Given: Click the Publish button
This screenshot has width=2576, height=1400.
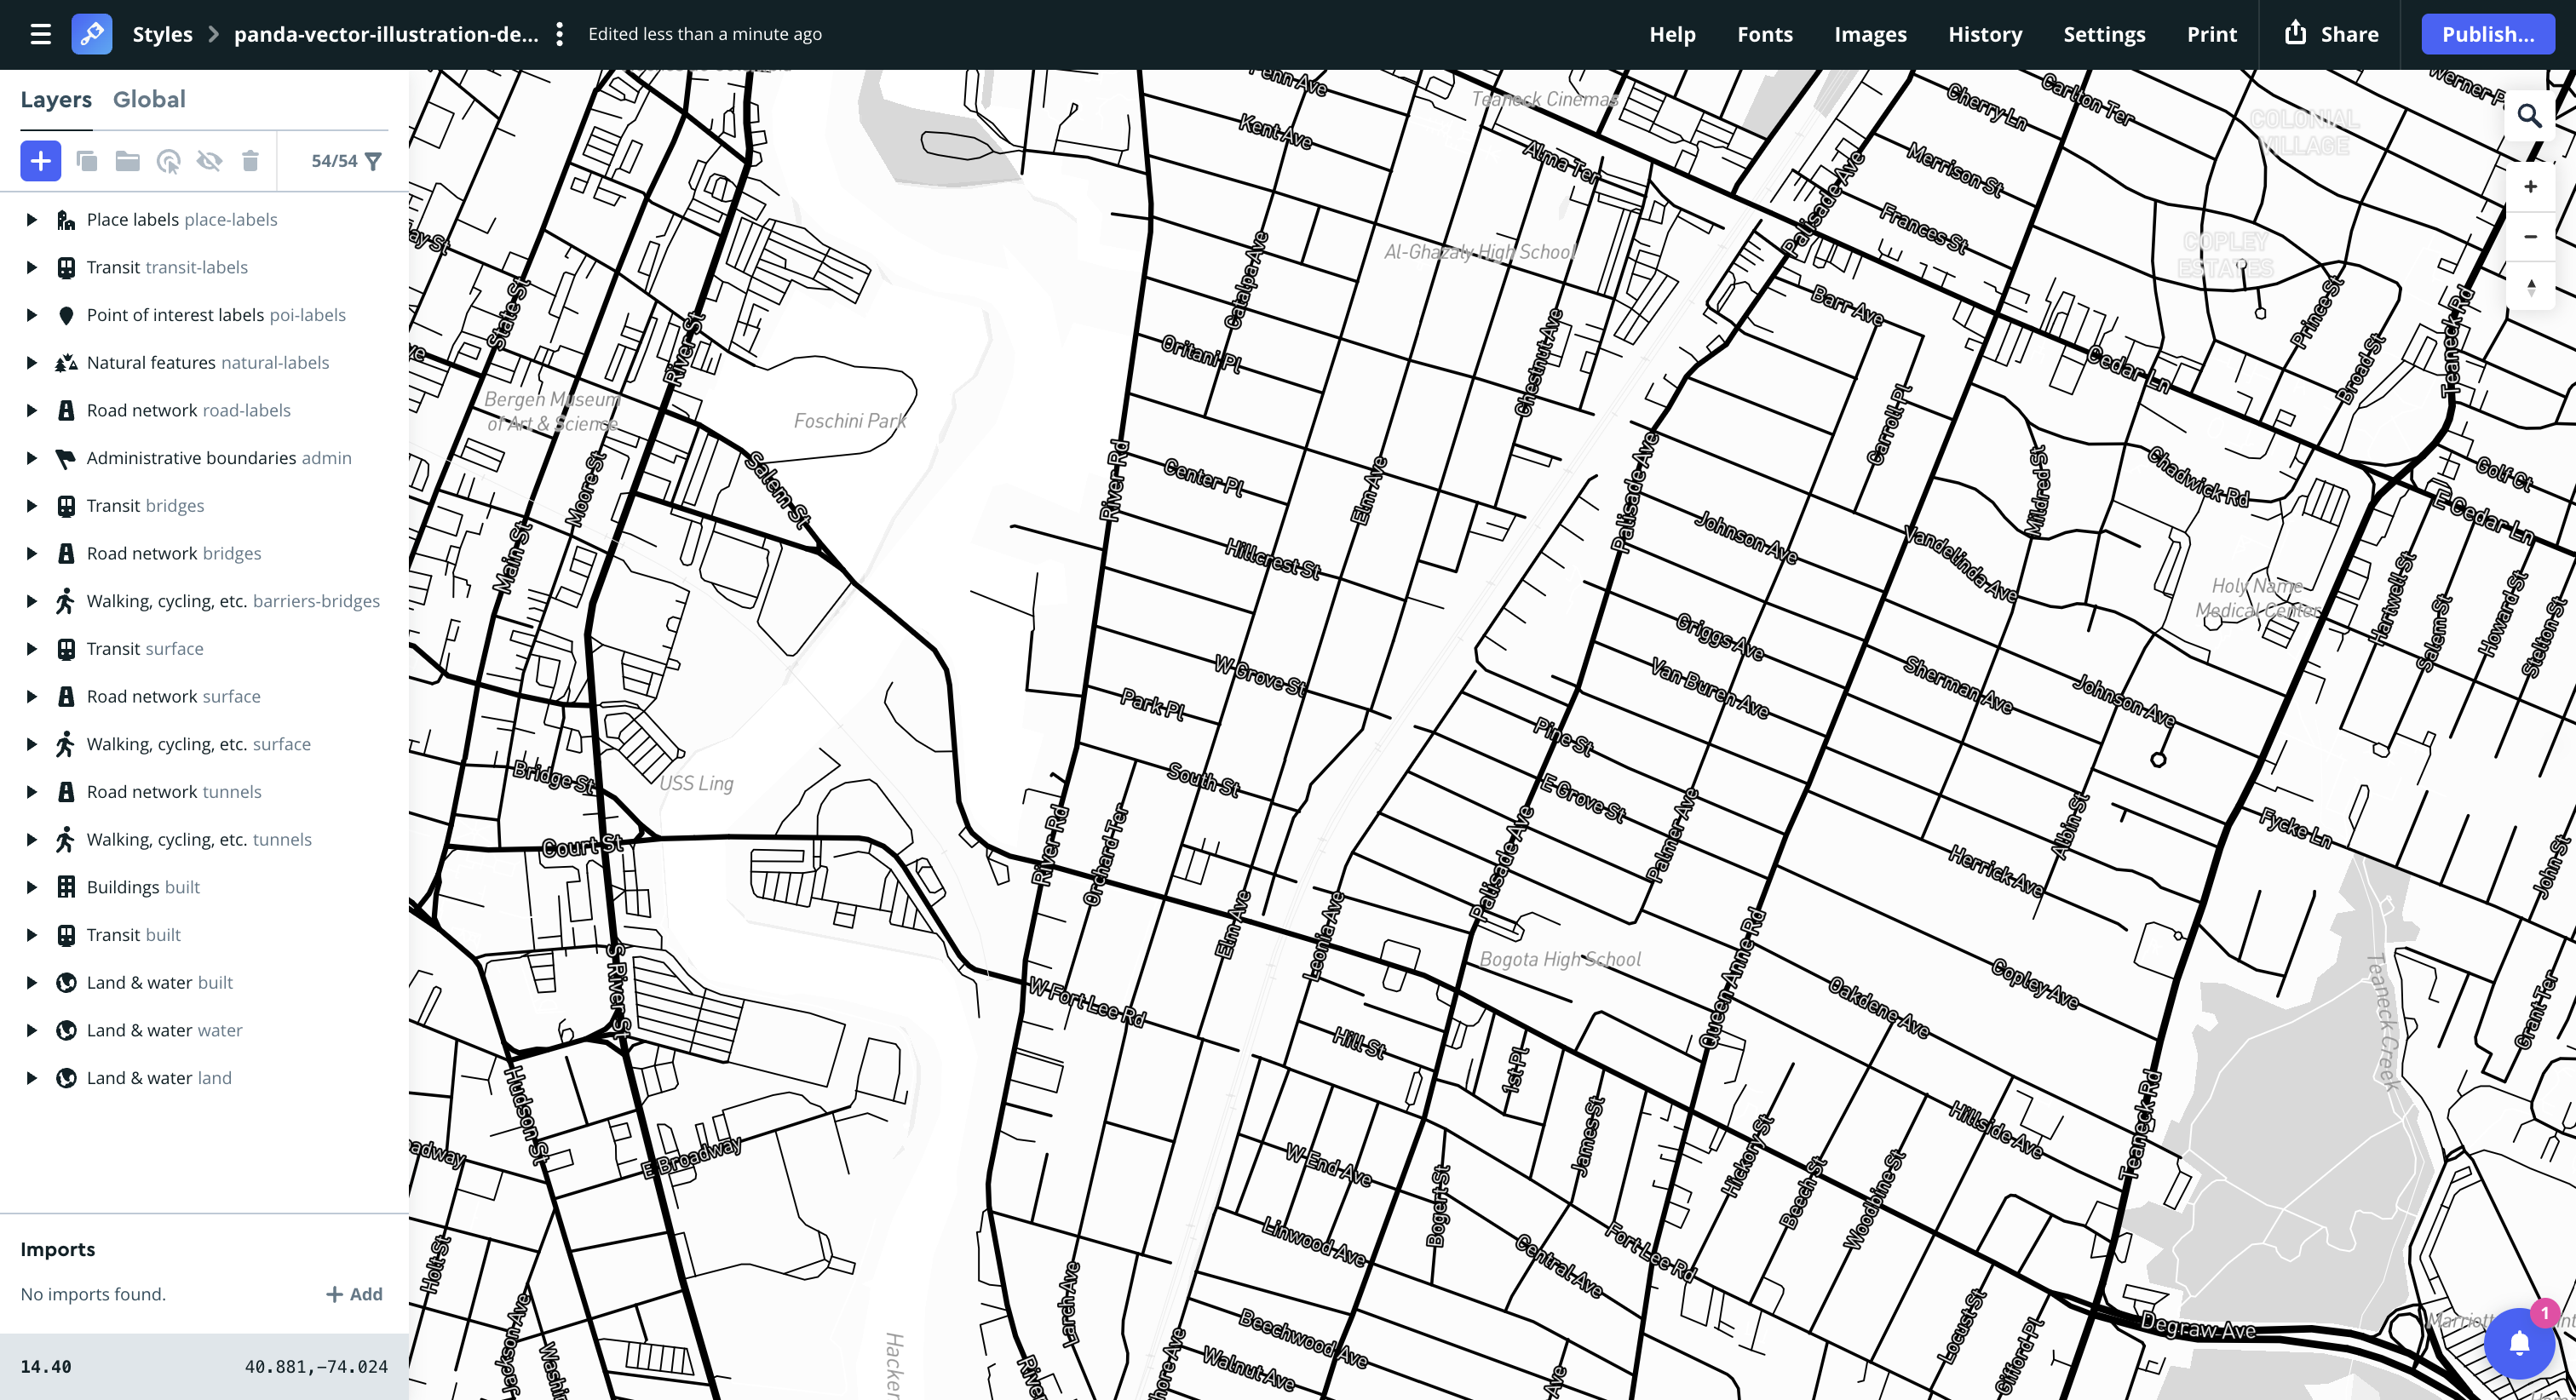Looking at the screenshot, I should tap(2487, 34).
